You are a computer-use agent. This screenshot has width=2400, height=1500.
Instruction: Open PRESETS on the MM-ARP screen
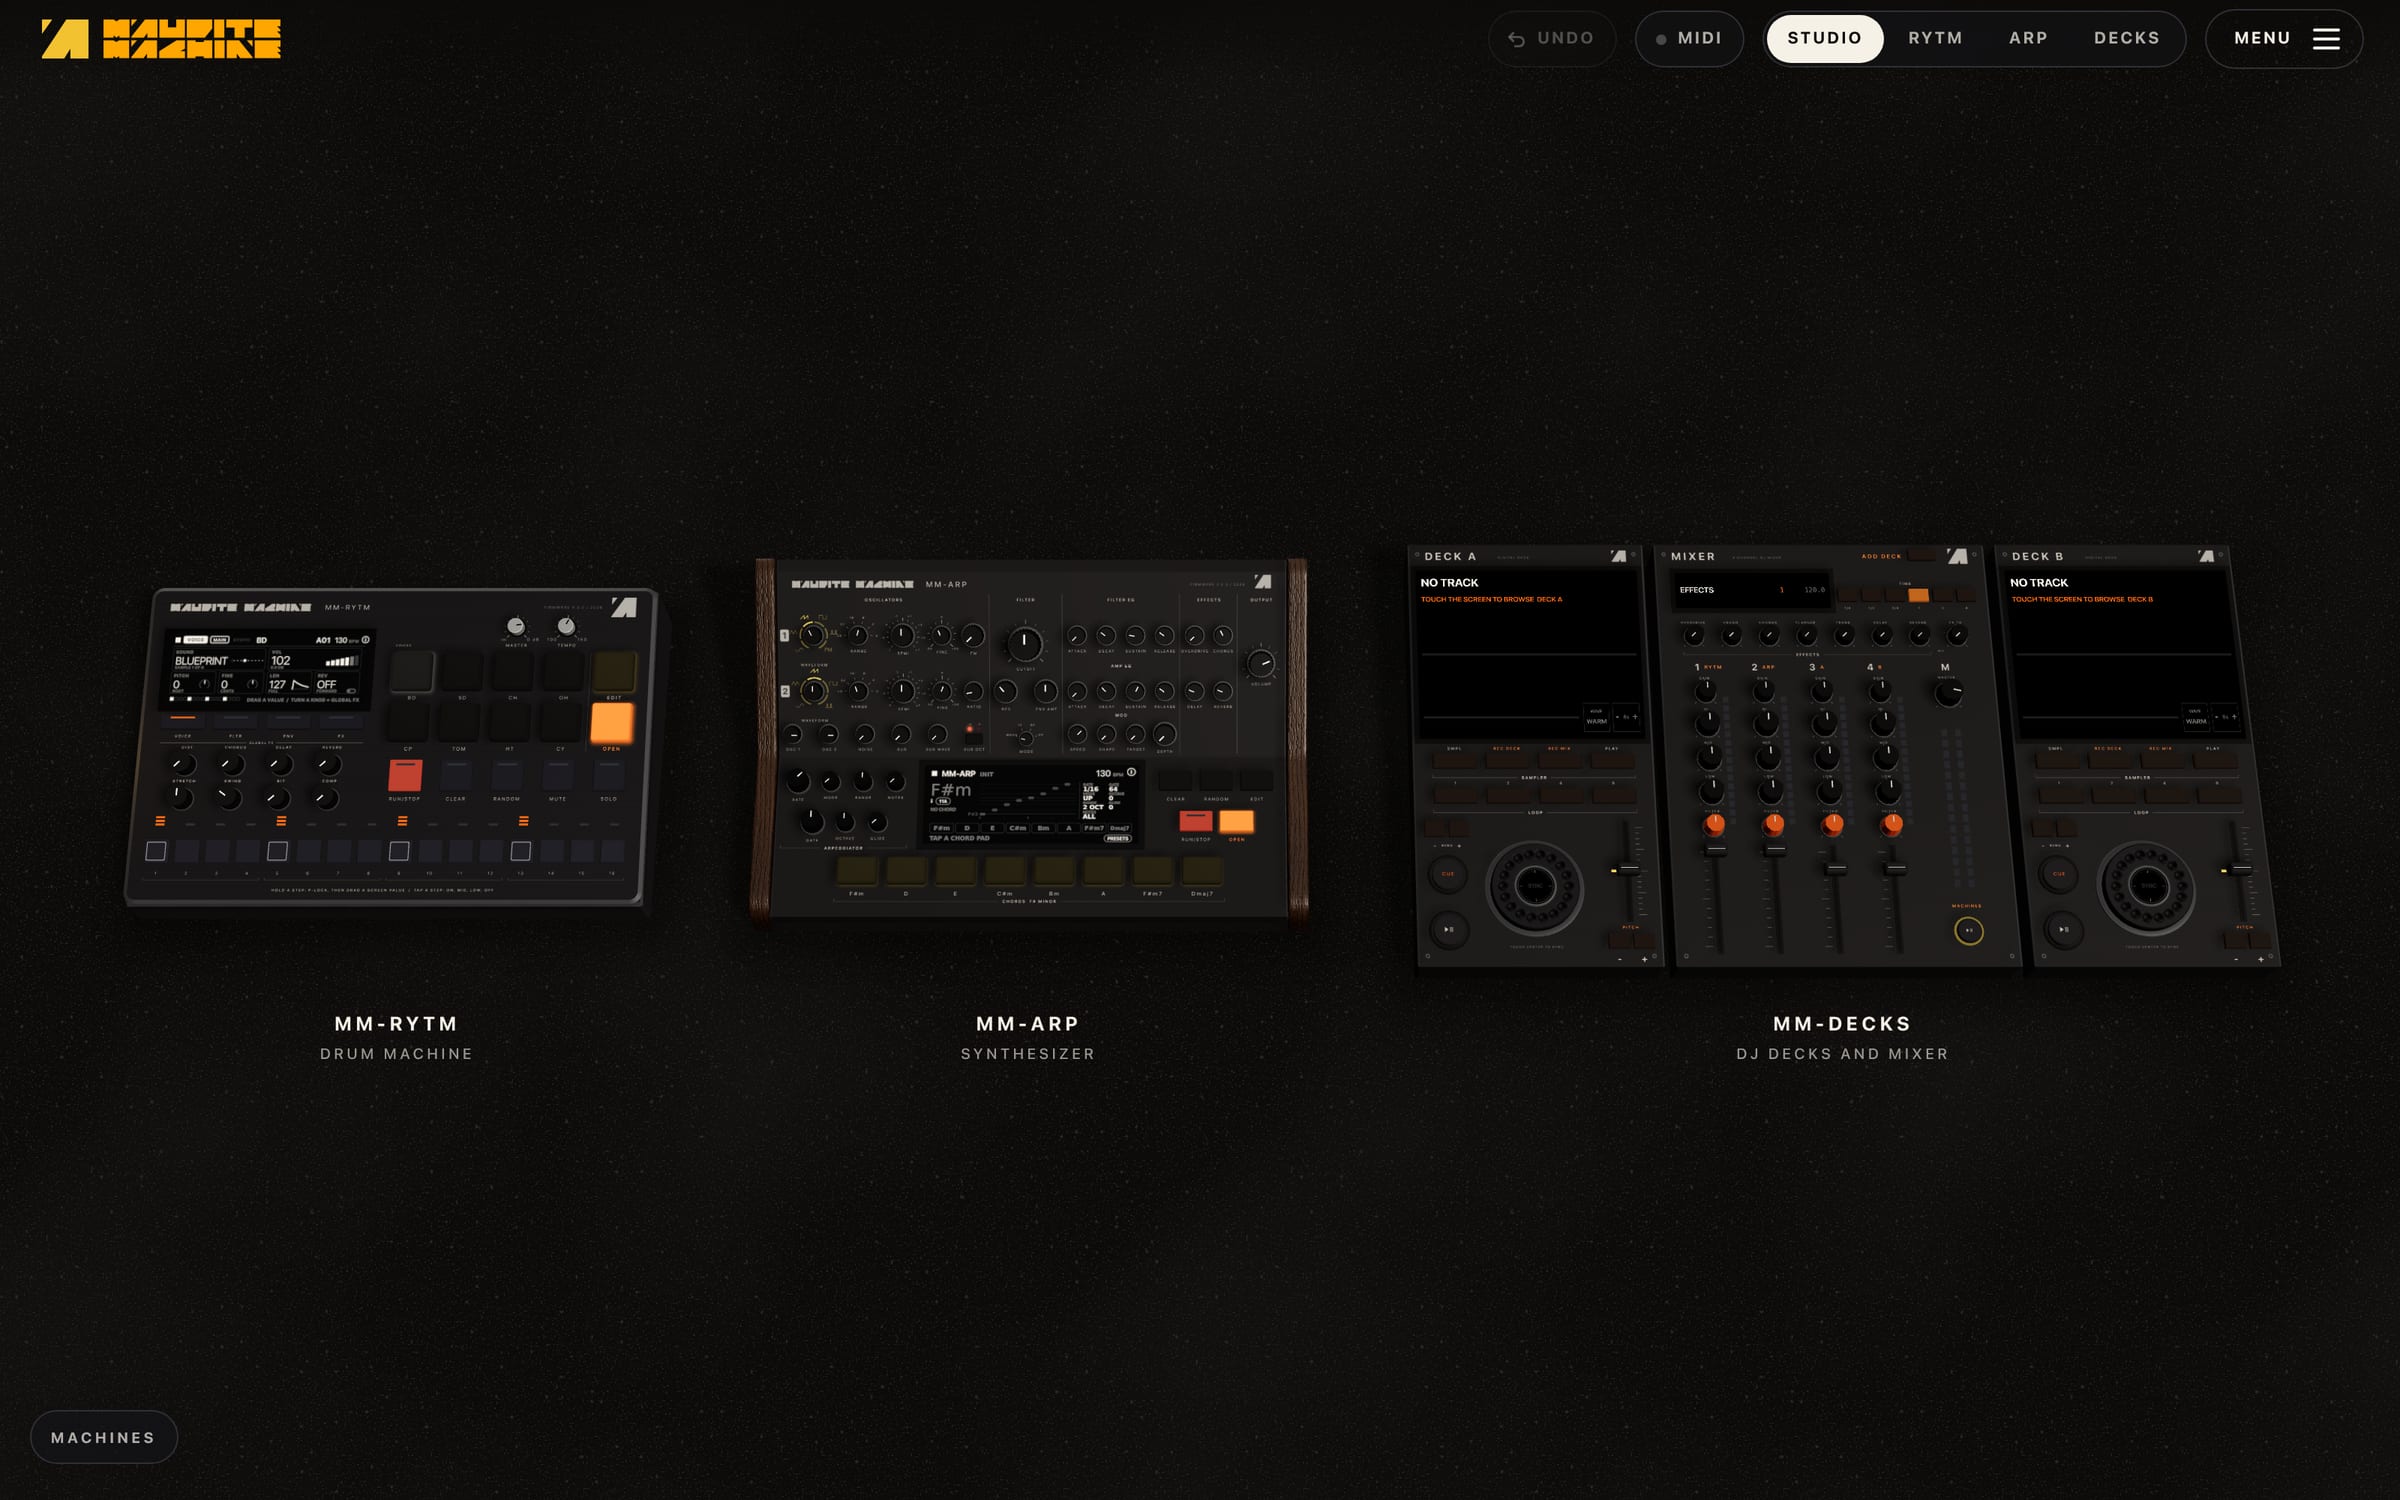1117,838
